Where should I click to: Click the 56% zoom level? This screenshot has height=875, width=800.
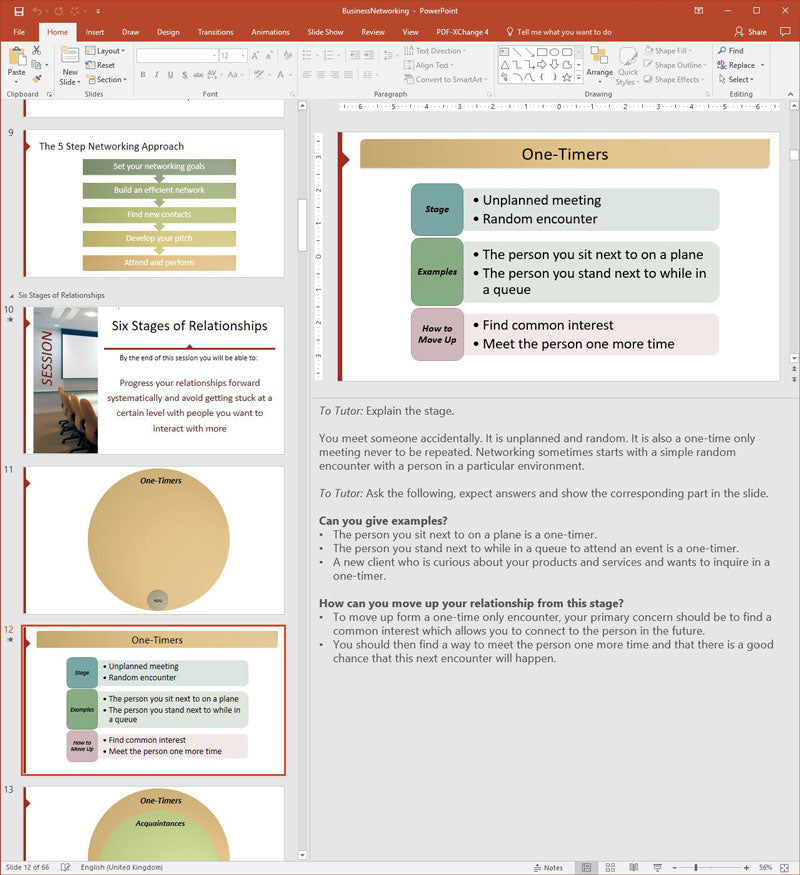pyautogui.click(x=765, y=868)
